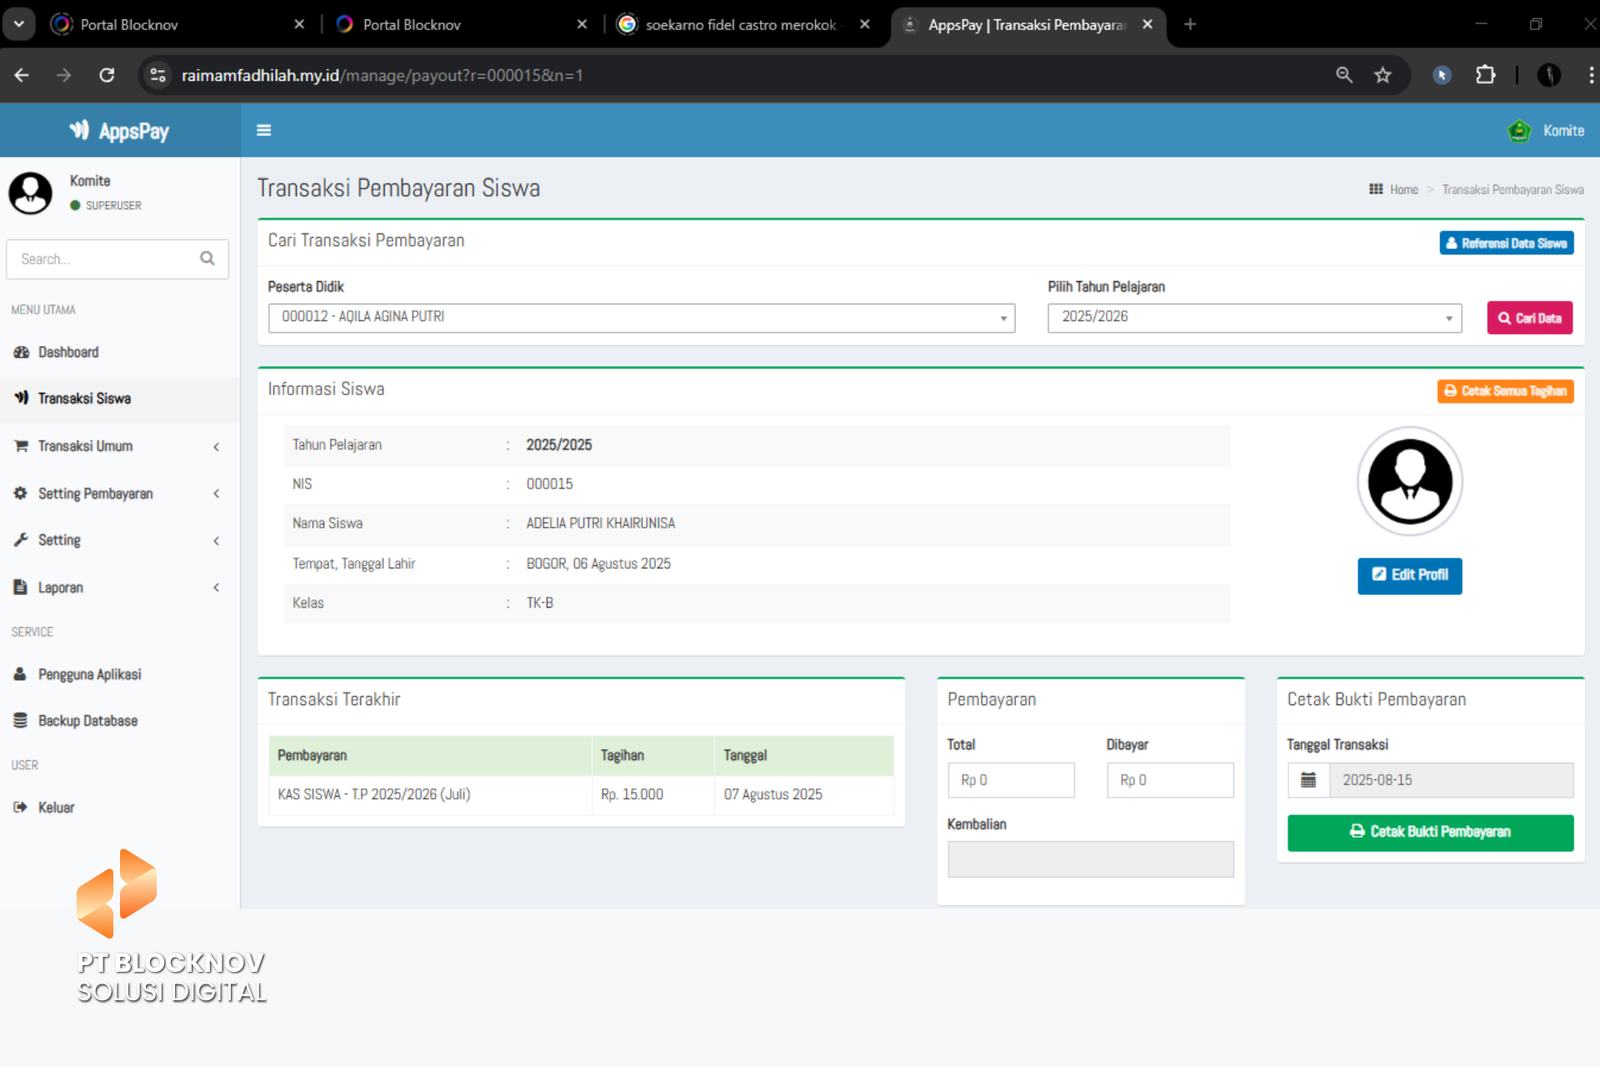The height and width of the screenshot is (1067, 1600).
Task: Click the hamburger sidebar toggle icon
Action: tap(264, 130)
